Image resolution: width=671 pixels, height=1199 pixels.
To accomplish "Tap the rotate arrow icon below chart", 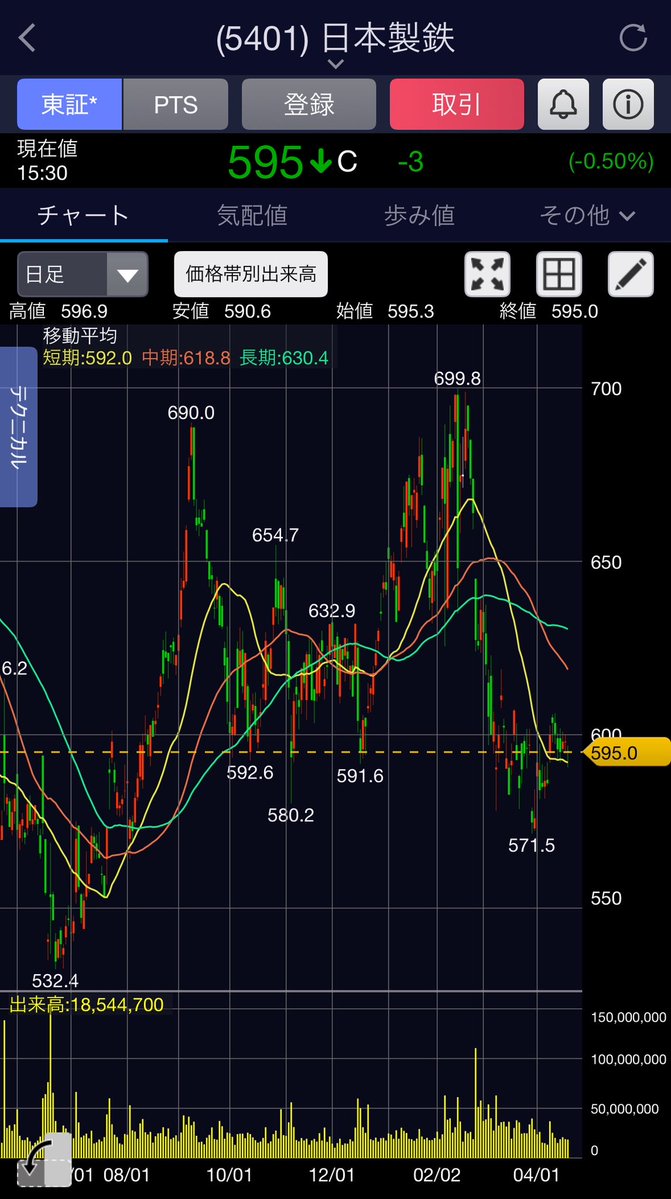I will (44, 1160).
